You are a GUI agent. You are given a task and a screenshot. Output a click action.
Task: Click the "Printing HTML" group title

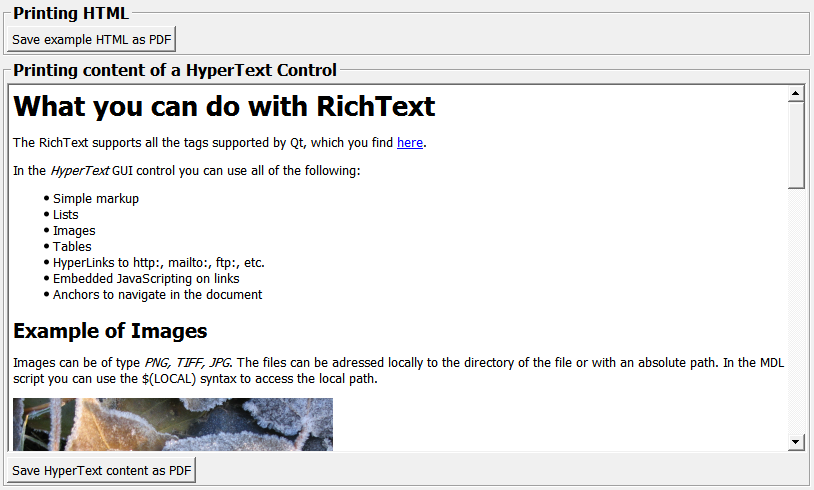70,13
